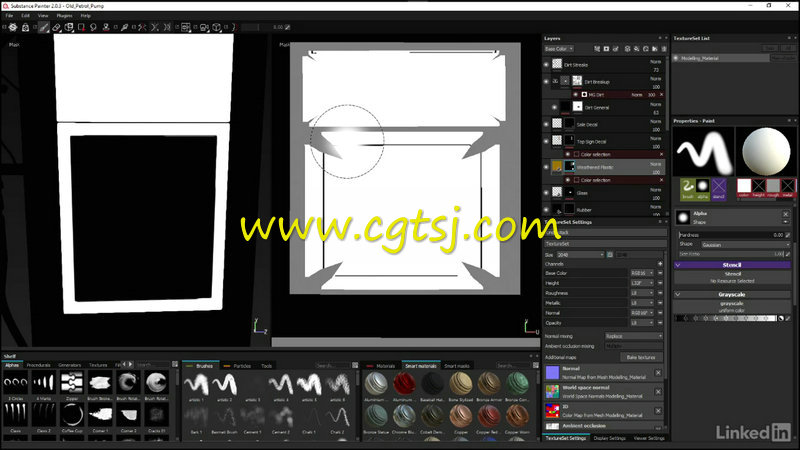Click the channel link icon beside the Size dropdown

pos(610,255)
